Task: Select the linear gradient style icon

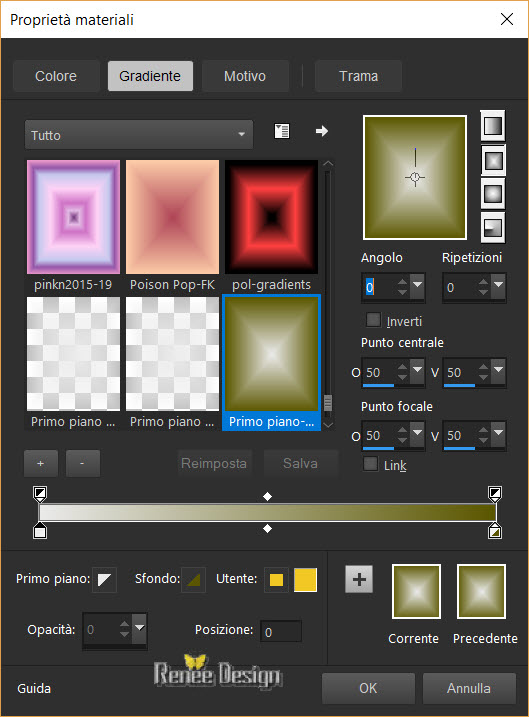Action: [493, 126]
